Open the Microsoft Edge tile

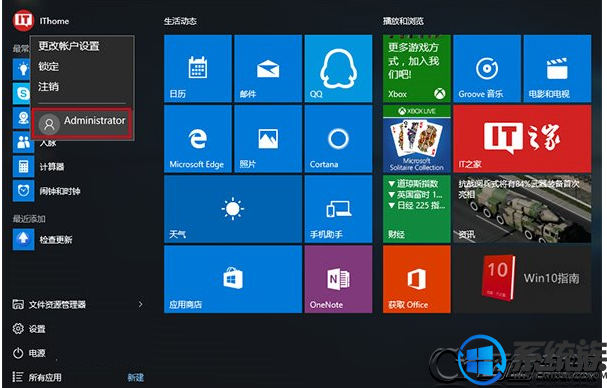(198, 139)
